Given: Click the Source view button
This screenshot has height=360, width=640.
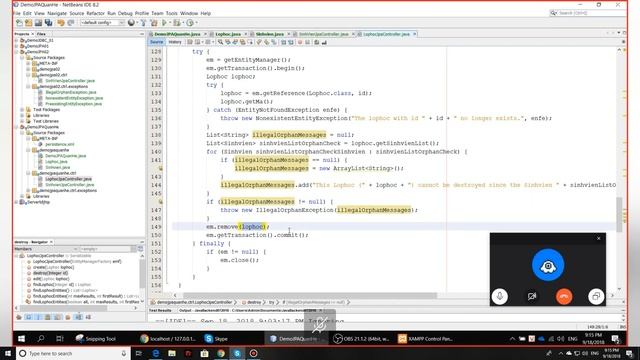Looking at the screenshot, I should [156, 42].
